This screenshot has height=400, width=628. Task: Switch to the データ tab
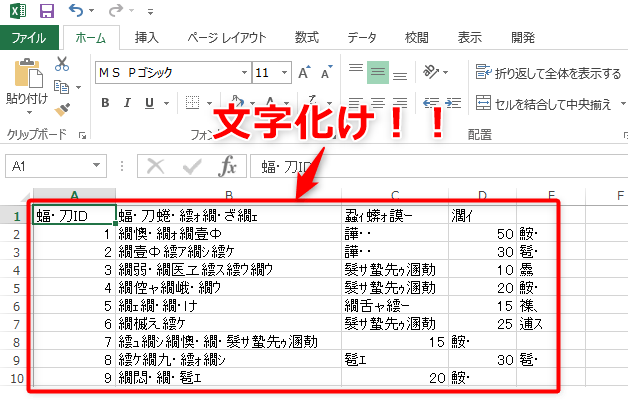coord(362,38)
